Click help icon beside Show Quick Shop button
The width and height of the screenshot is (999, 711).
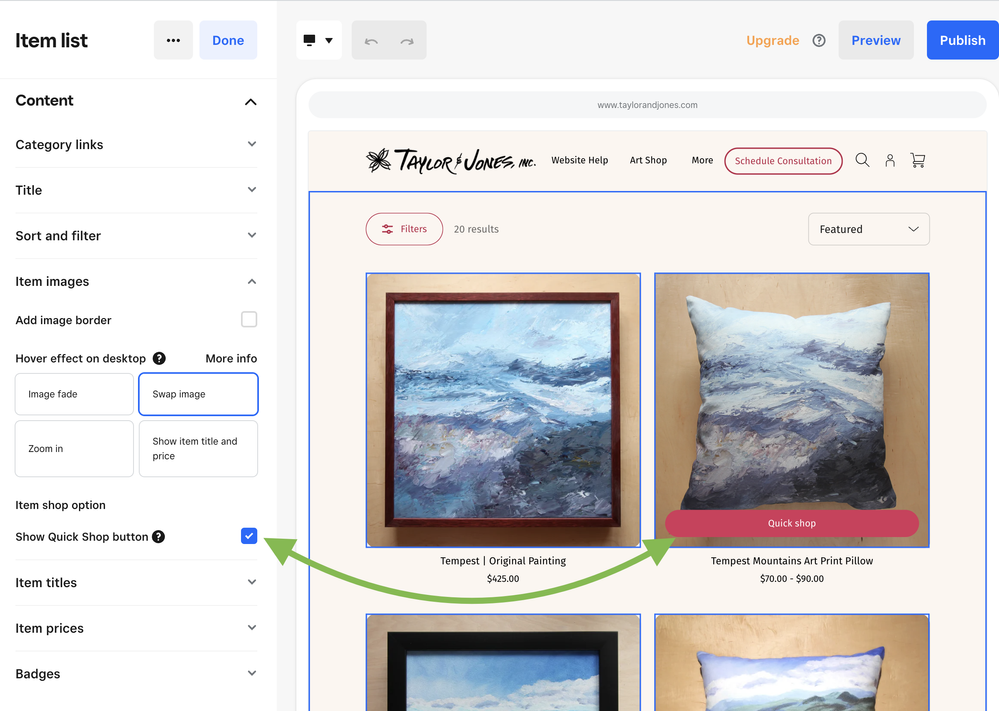pyautogui.click(x=159, y=537)
